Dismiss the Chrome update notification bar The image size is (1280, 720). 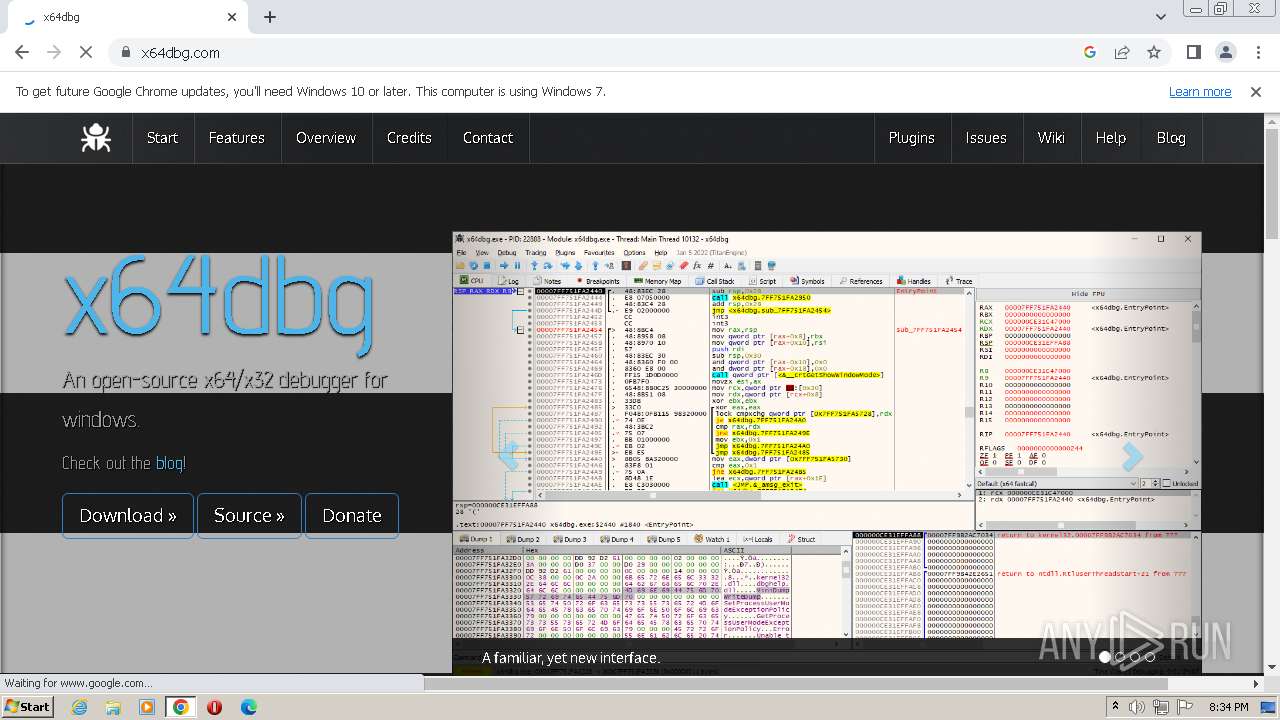1256,91
